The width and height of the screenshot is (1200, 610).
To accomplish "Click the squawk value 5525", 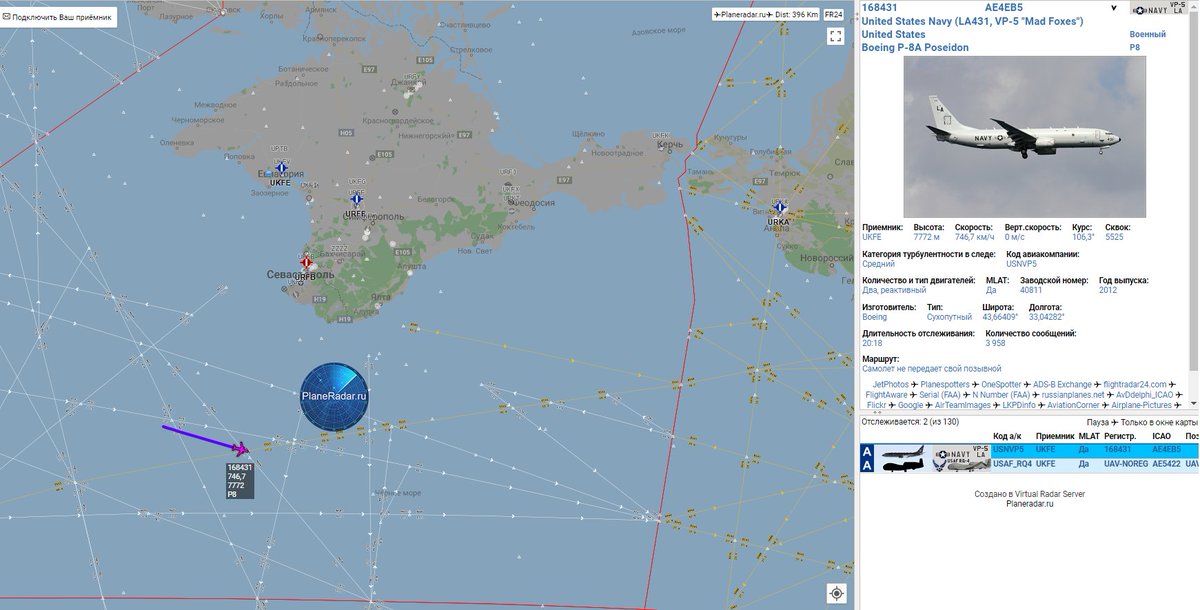I will coord(1114,237).
